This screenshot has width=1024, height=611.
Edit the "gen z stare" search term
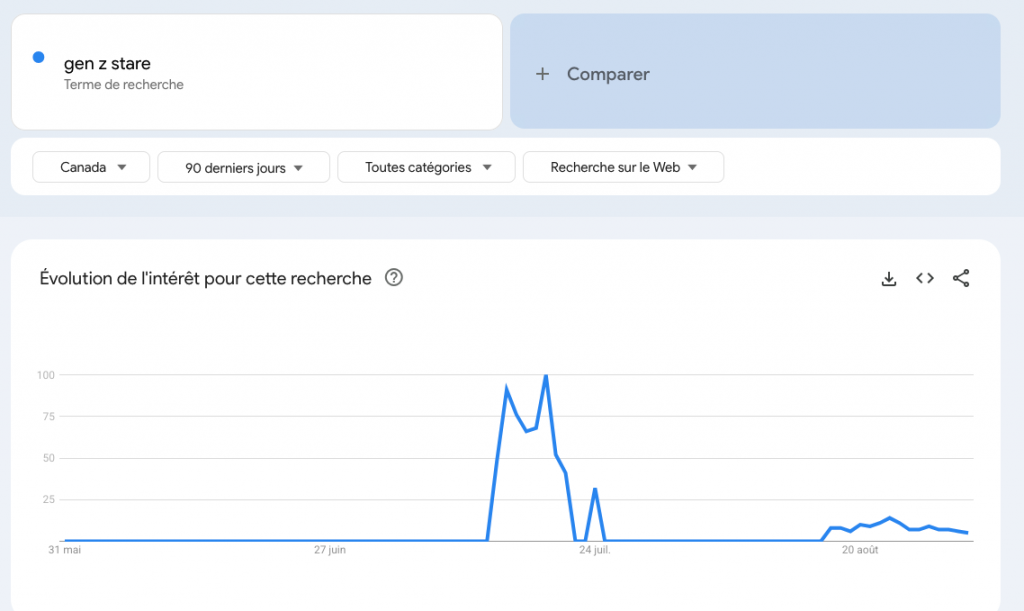(107, 65)
